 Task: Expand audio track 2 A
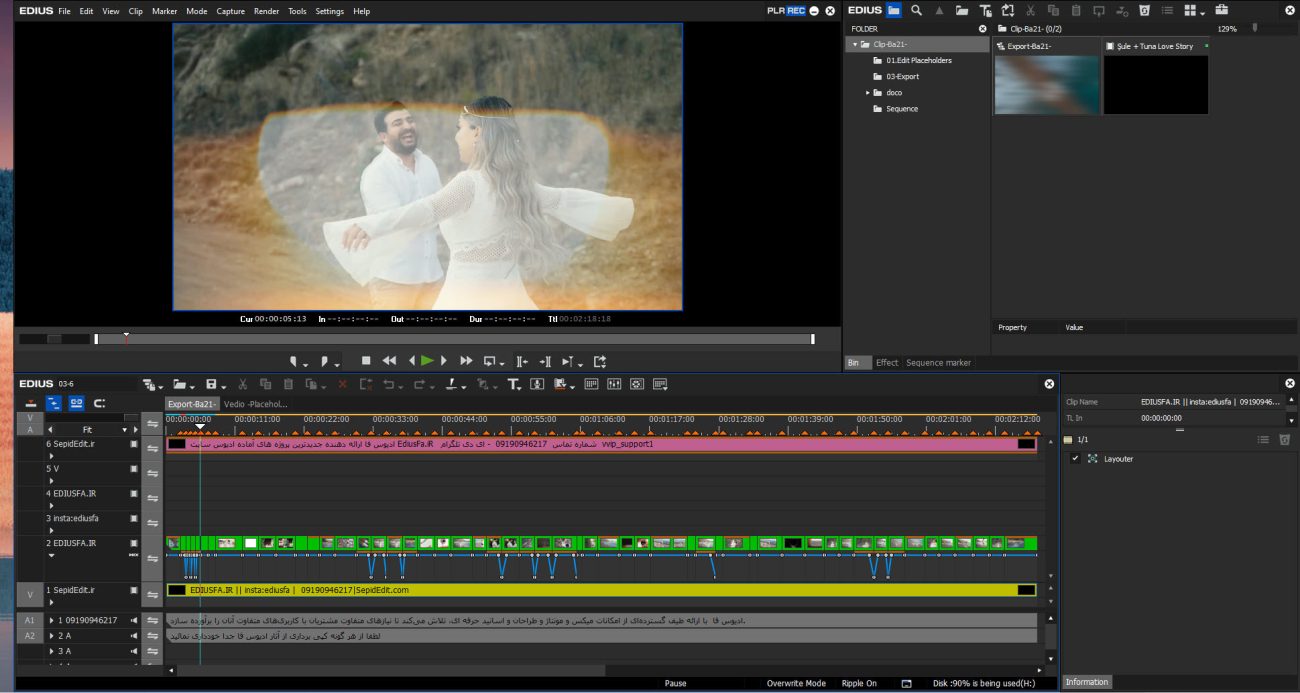[x=50, y=636]
